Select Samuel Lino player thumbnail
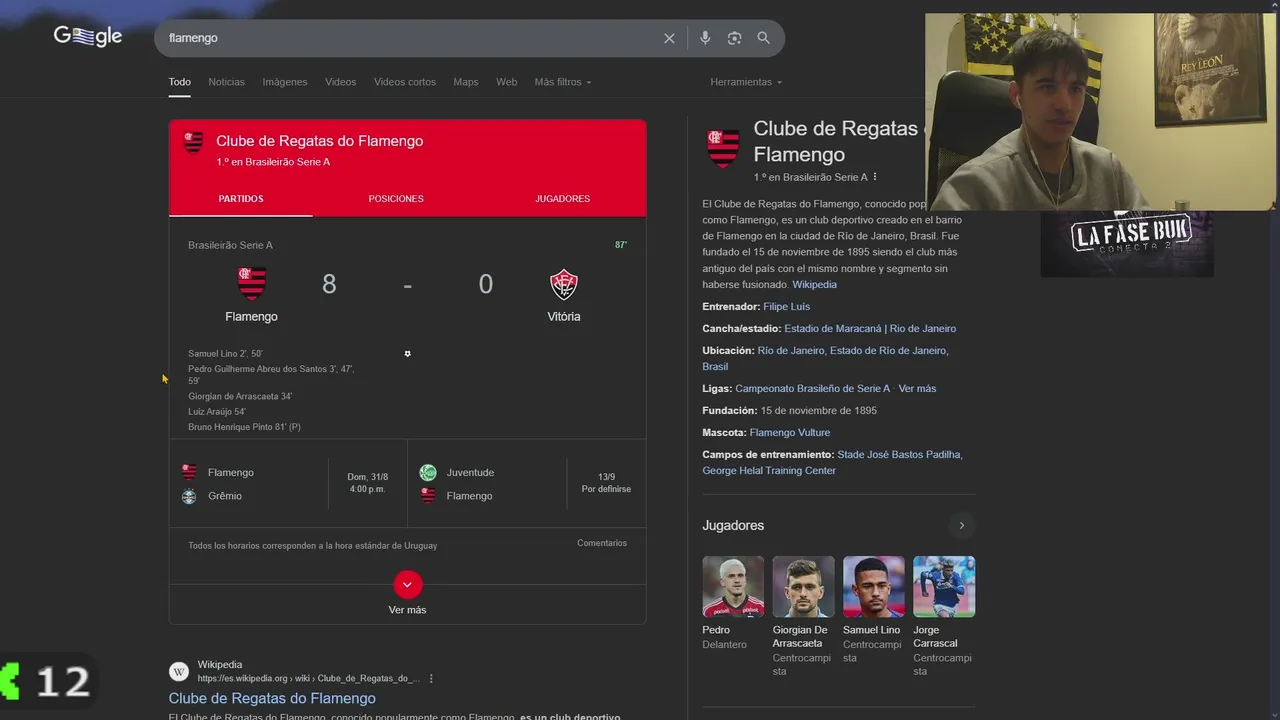This screenshot has width=1280, height=720. pos(874,587)
